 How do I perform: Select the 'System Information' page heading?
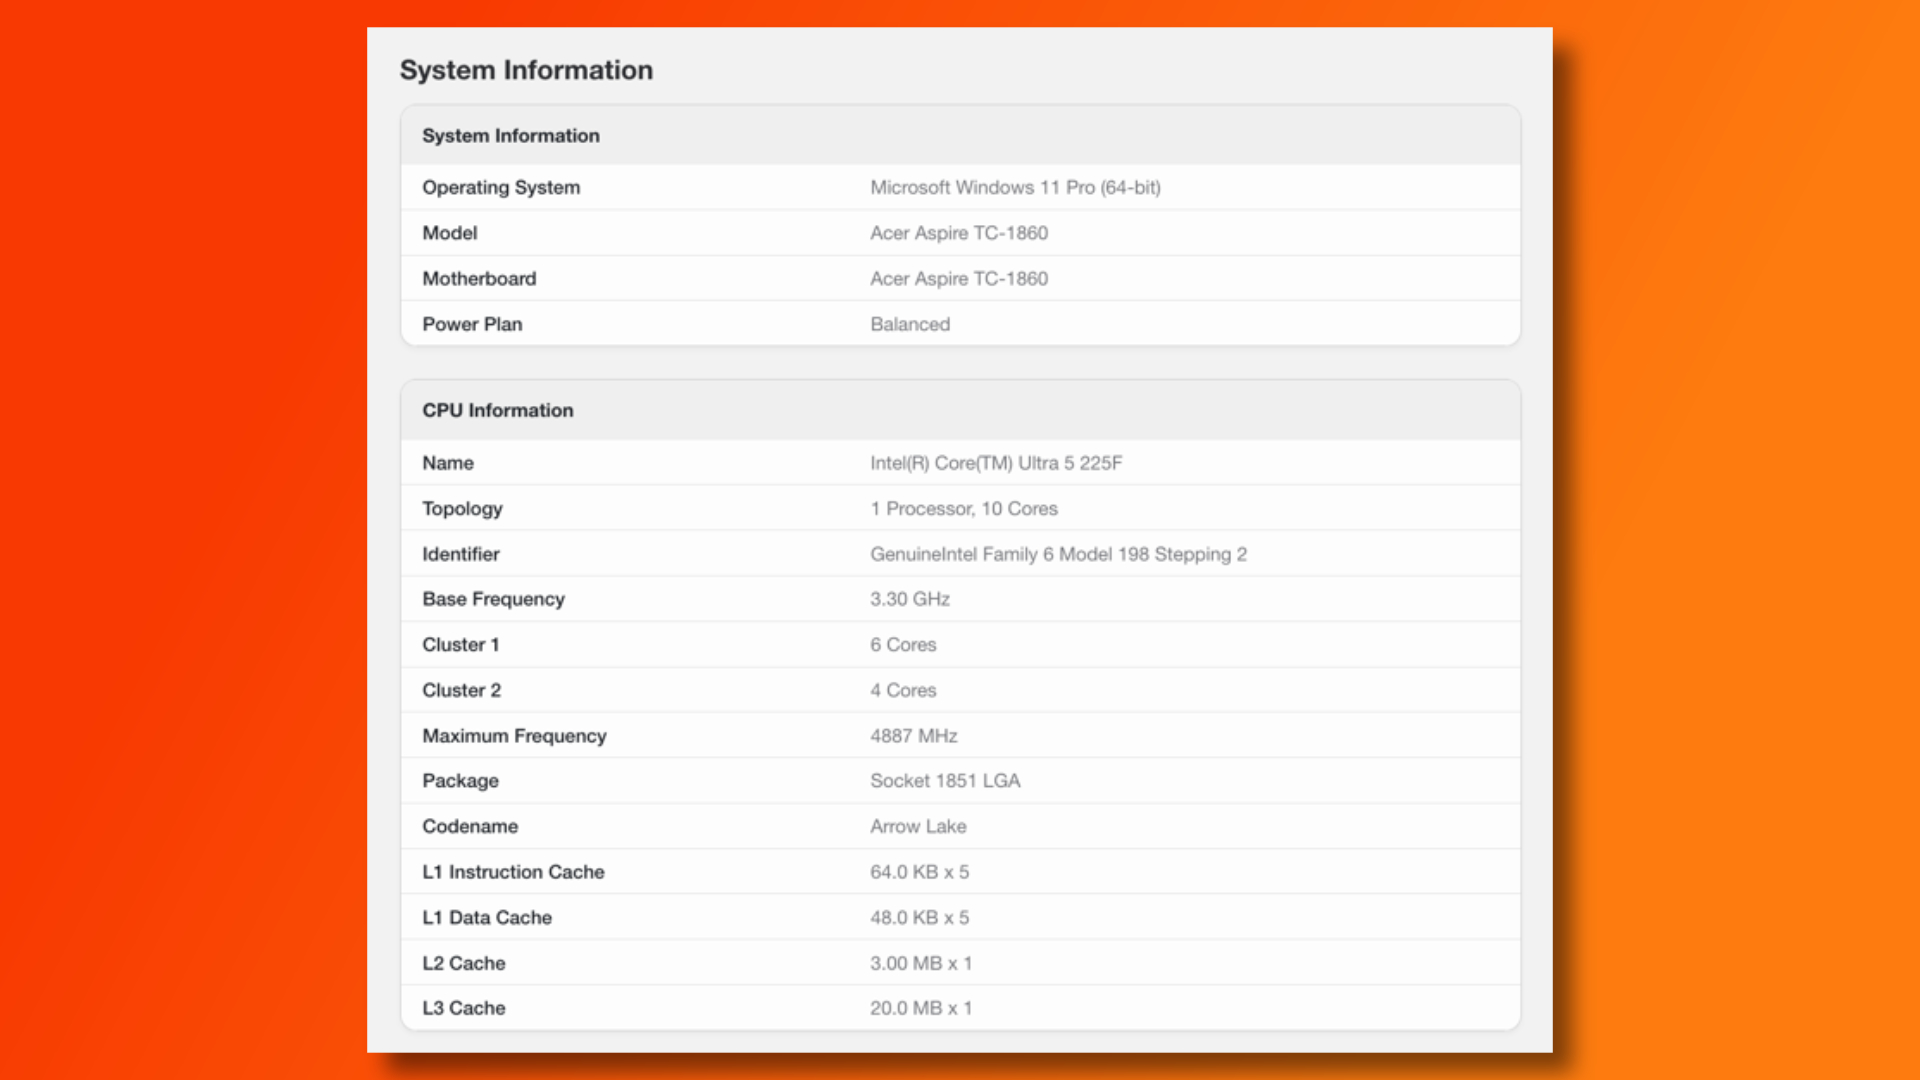click(x=526, y=70)
